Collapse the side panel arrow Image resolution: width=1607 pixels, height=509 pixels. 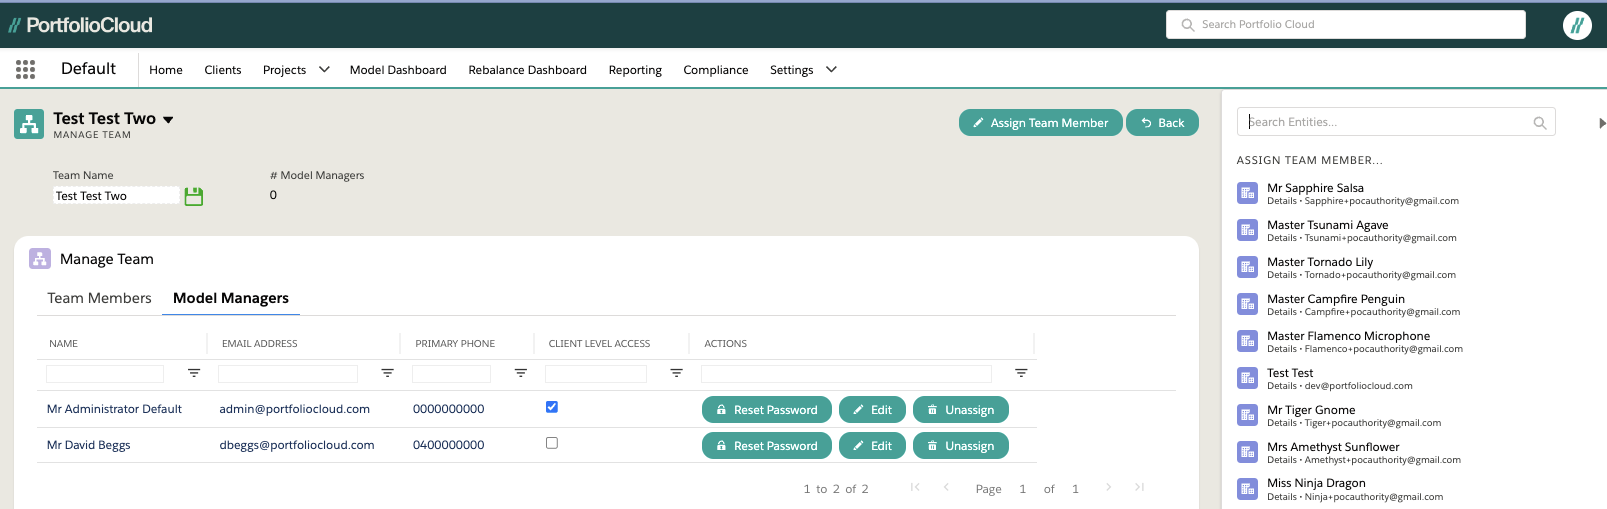tap(1602, 123)
